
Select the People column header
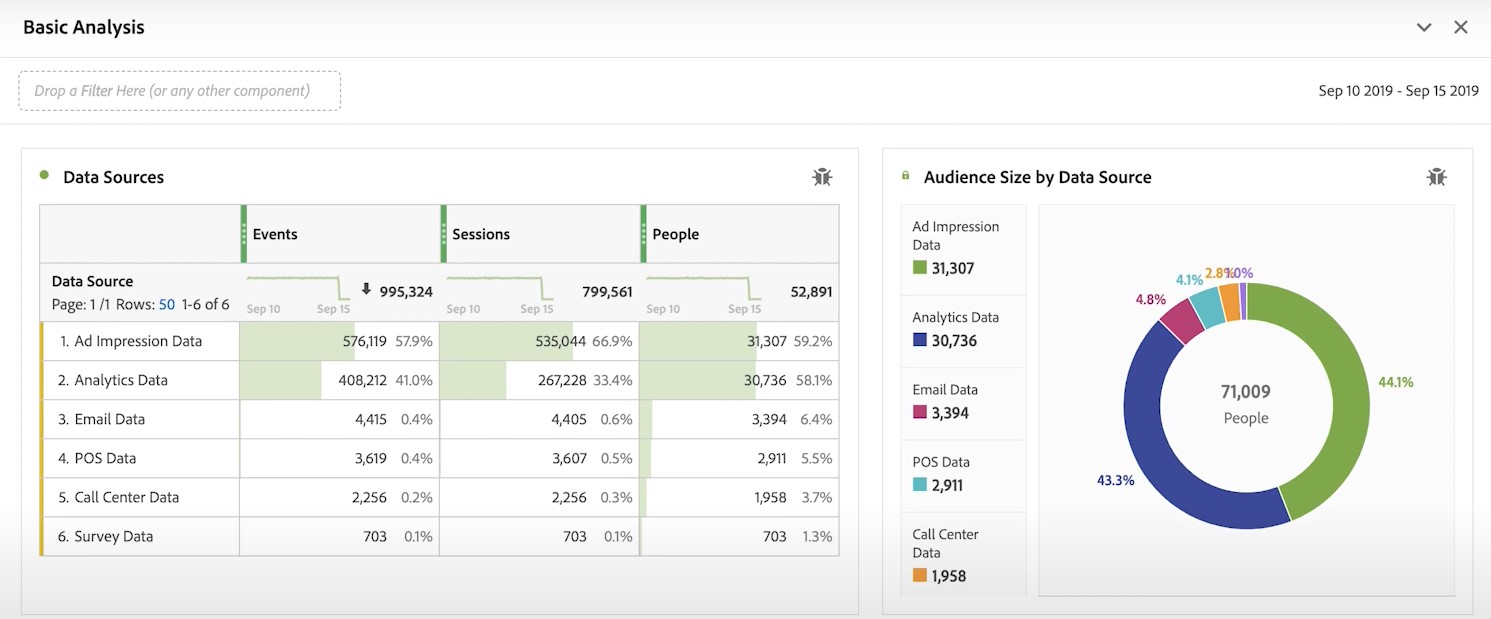676,234
